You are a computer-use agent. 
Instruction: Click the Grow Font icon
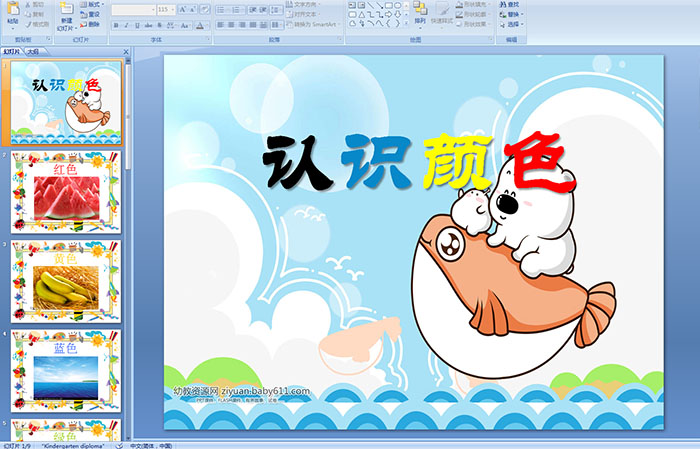coord(182,9)
